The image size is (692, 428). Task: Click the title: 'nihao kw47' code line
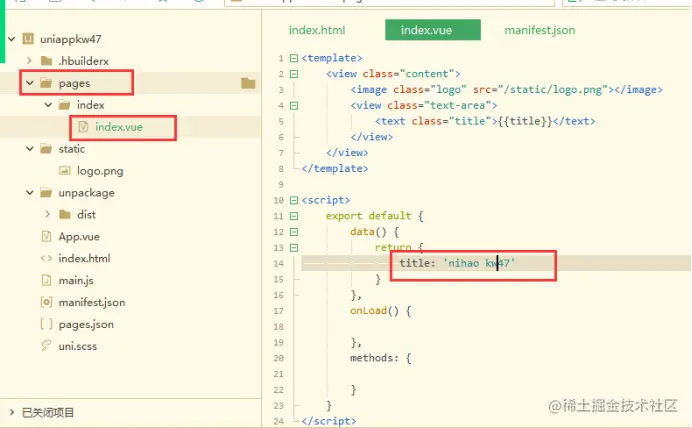(x=457, y=263)
